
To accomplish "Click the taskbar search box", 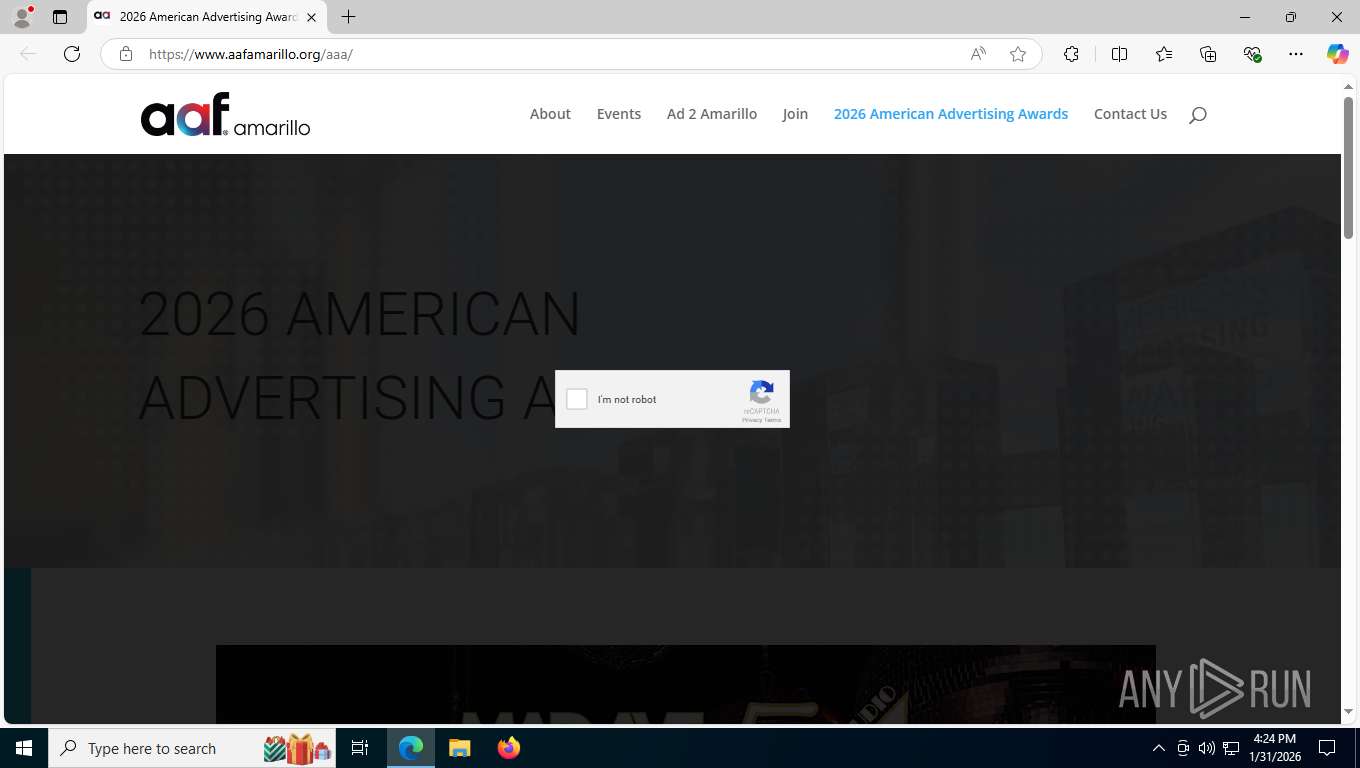I will tap(192, 748).
